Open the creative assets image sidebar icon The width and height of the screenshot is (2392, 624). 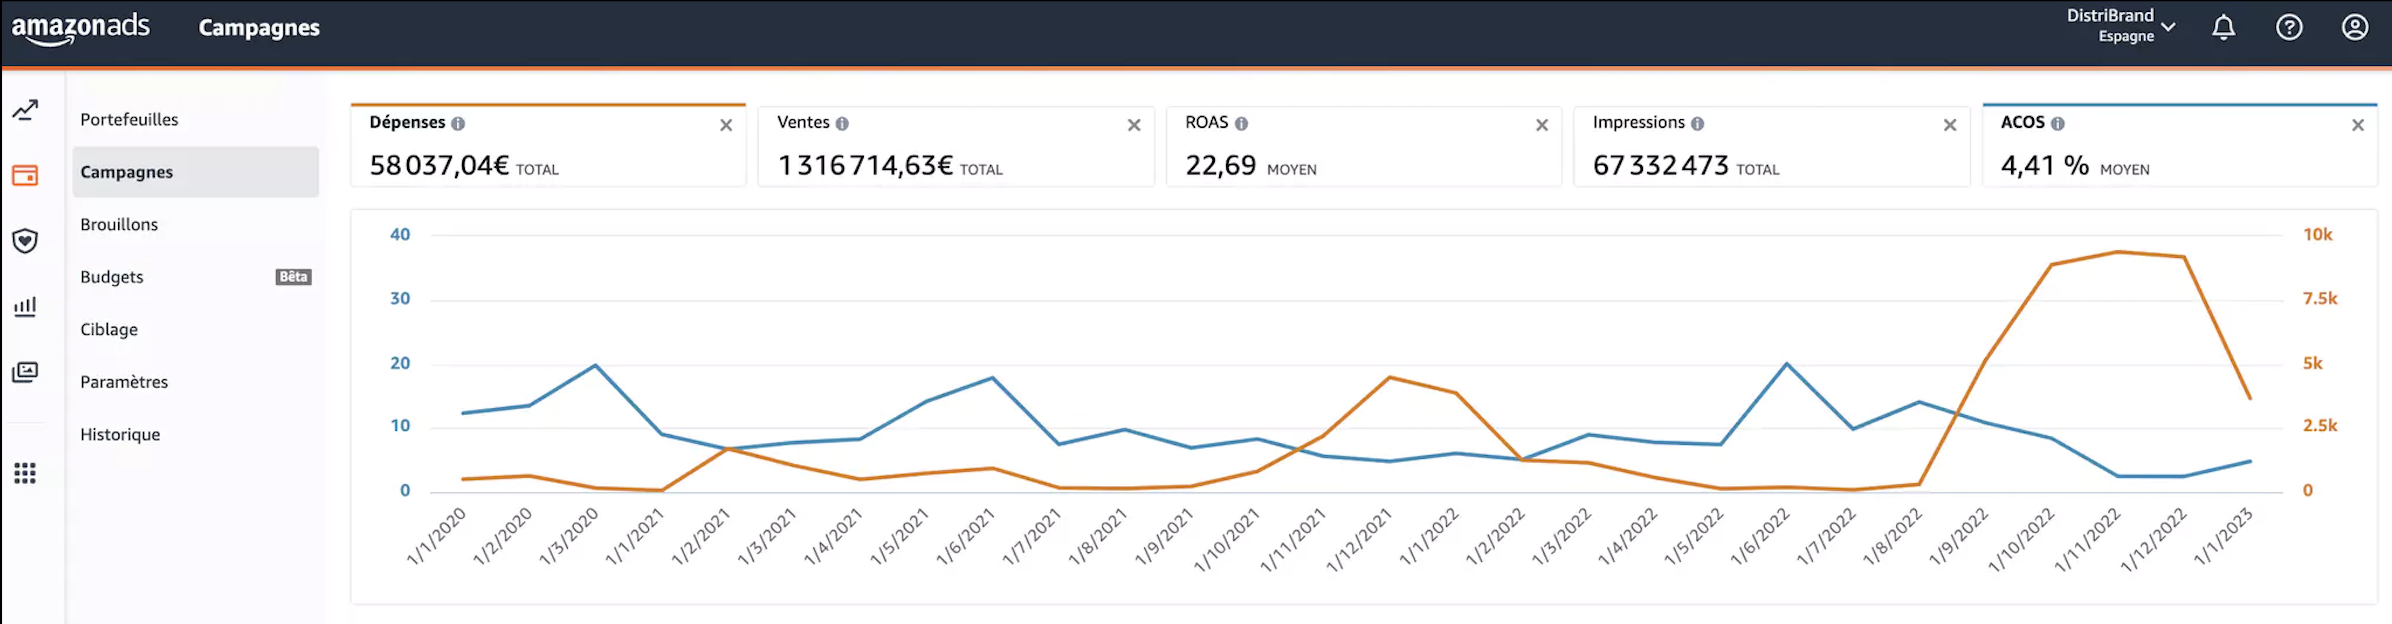(25, 372)
